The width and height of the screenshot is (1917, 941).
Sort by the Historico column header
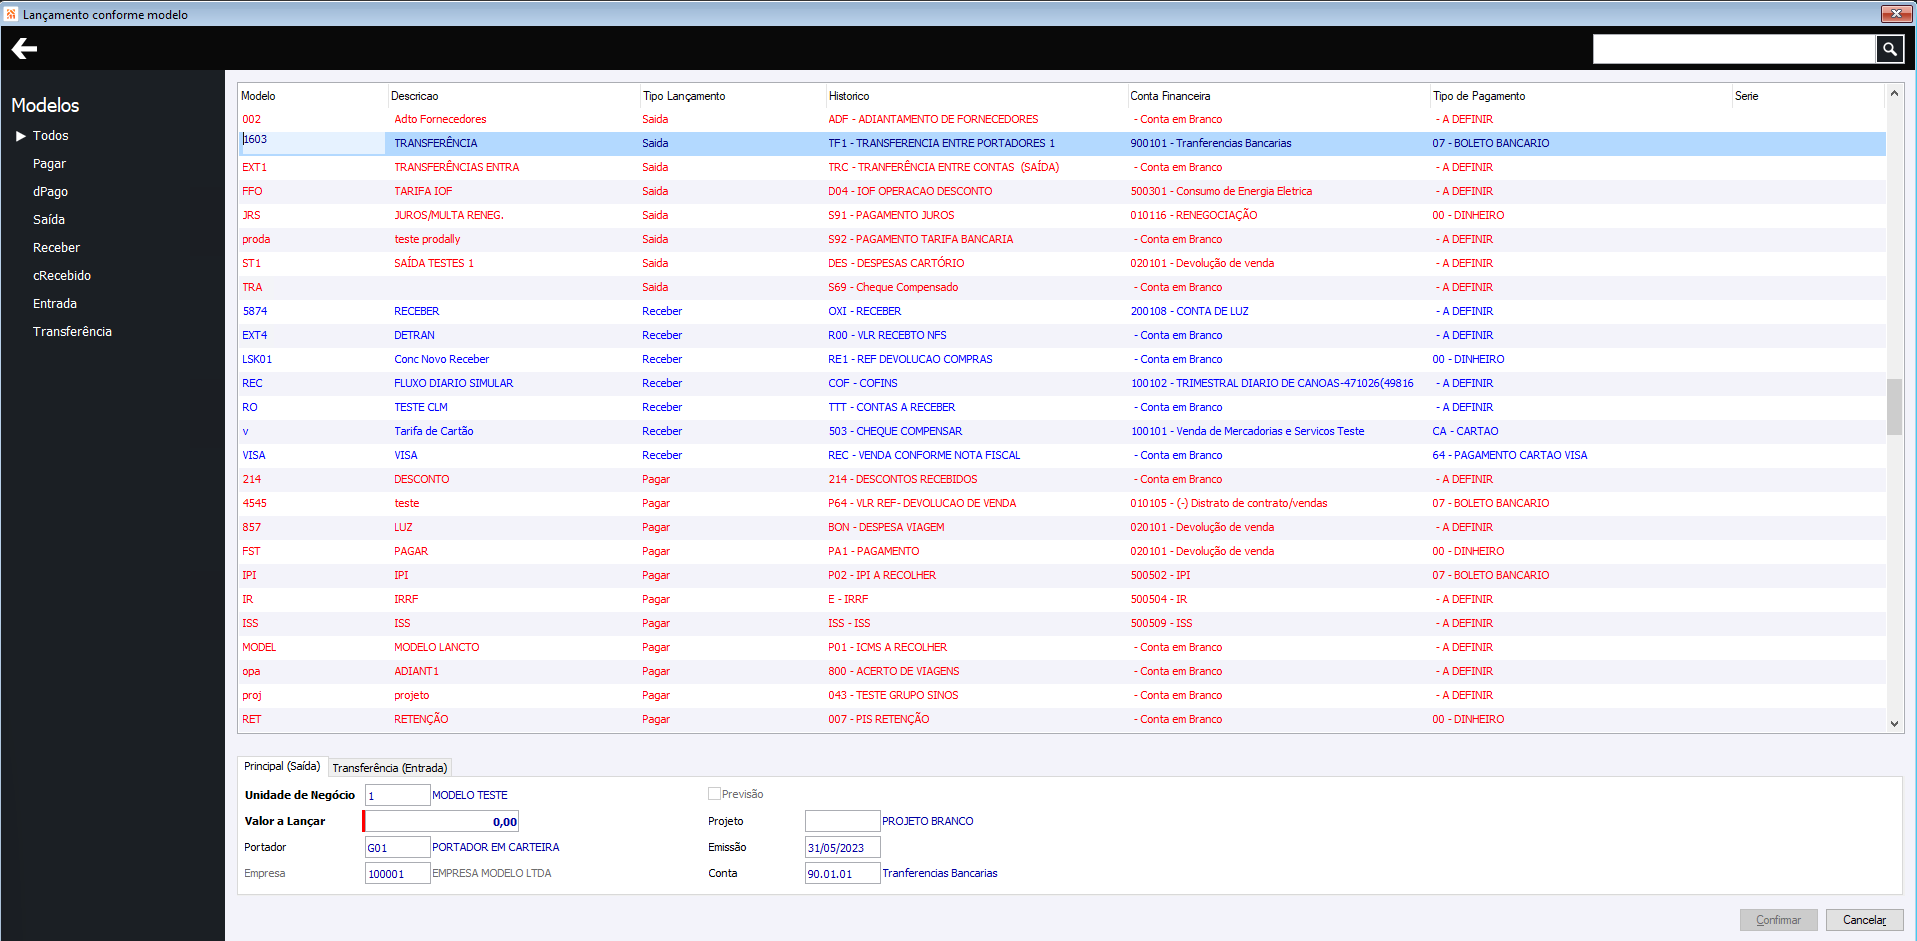976,96
